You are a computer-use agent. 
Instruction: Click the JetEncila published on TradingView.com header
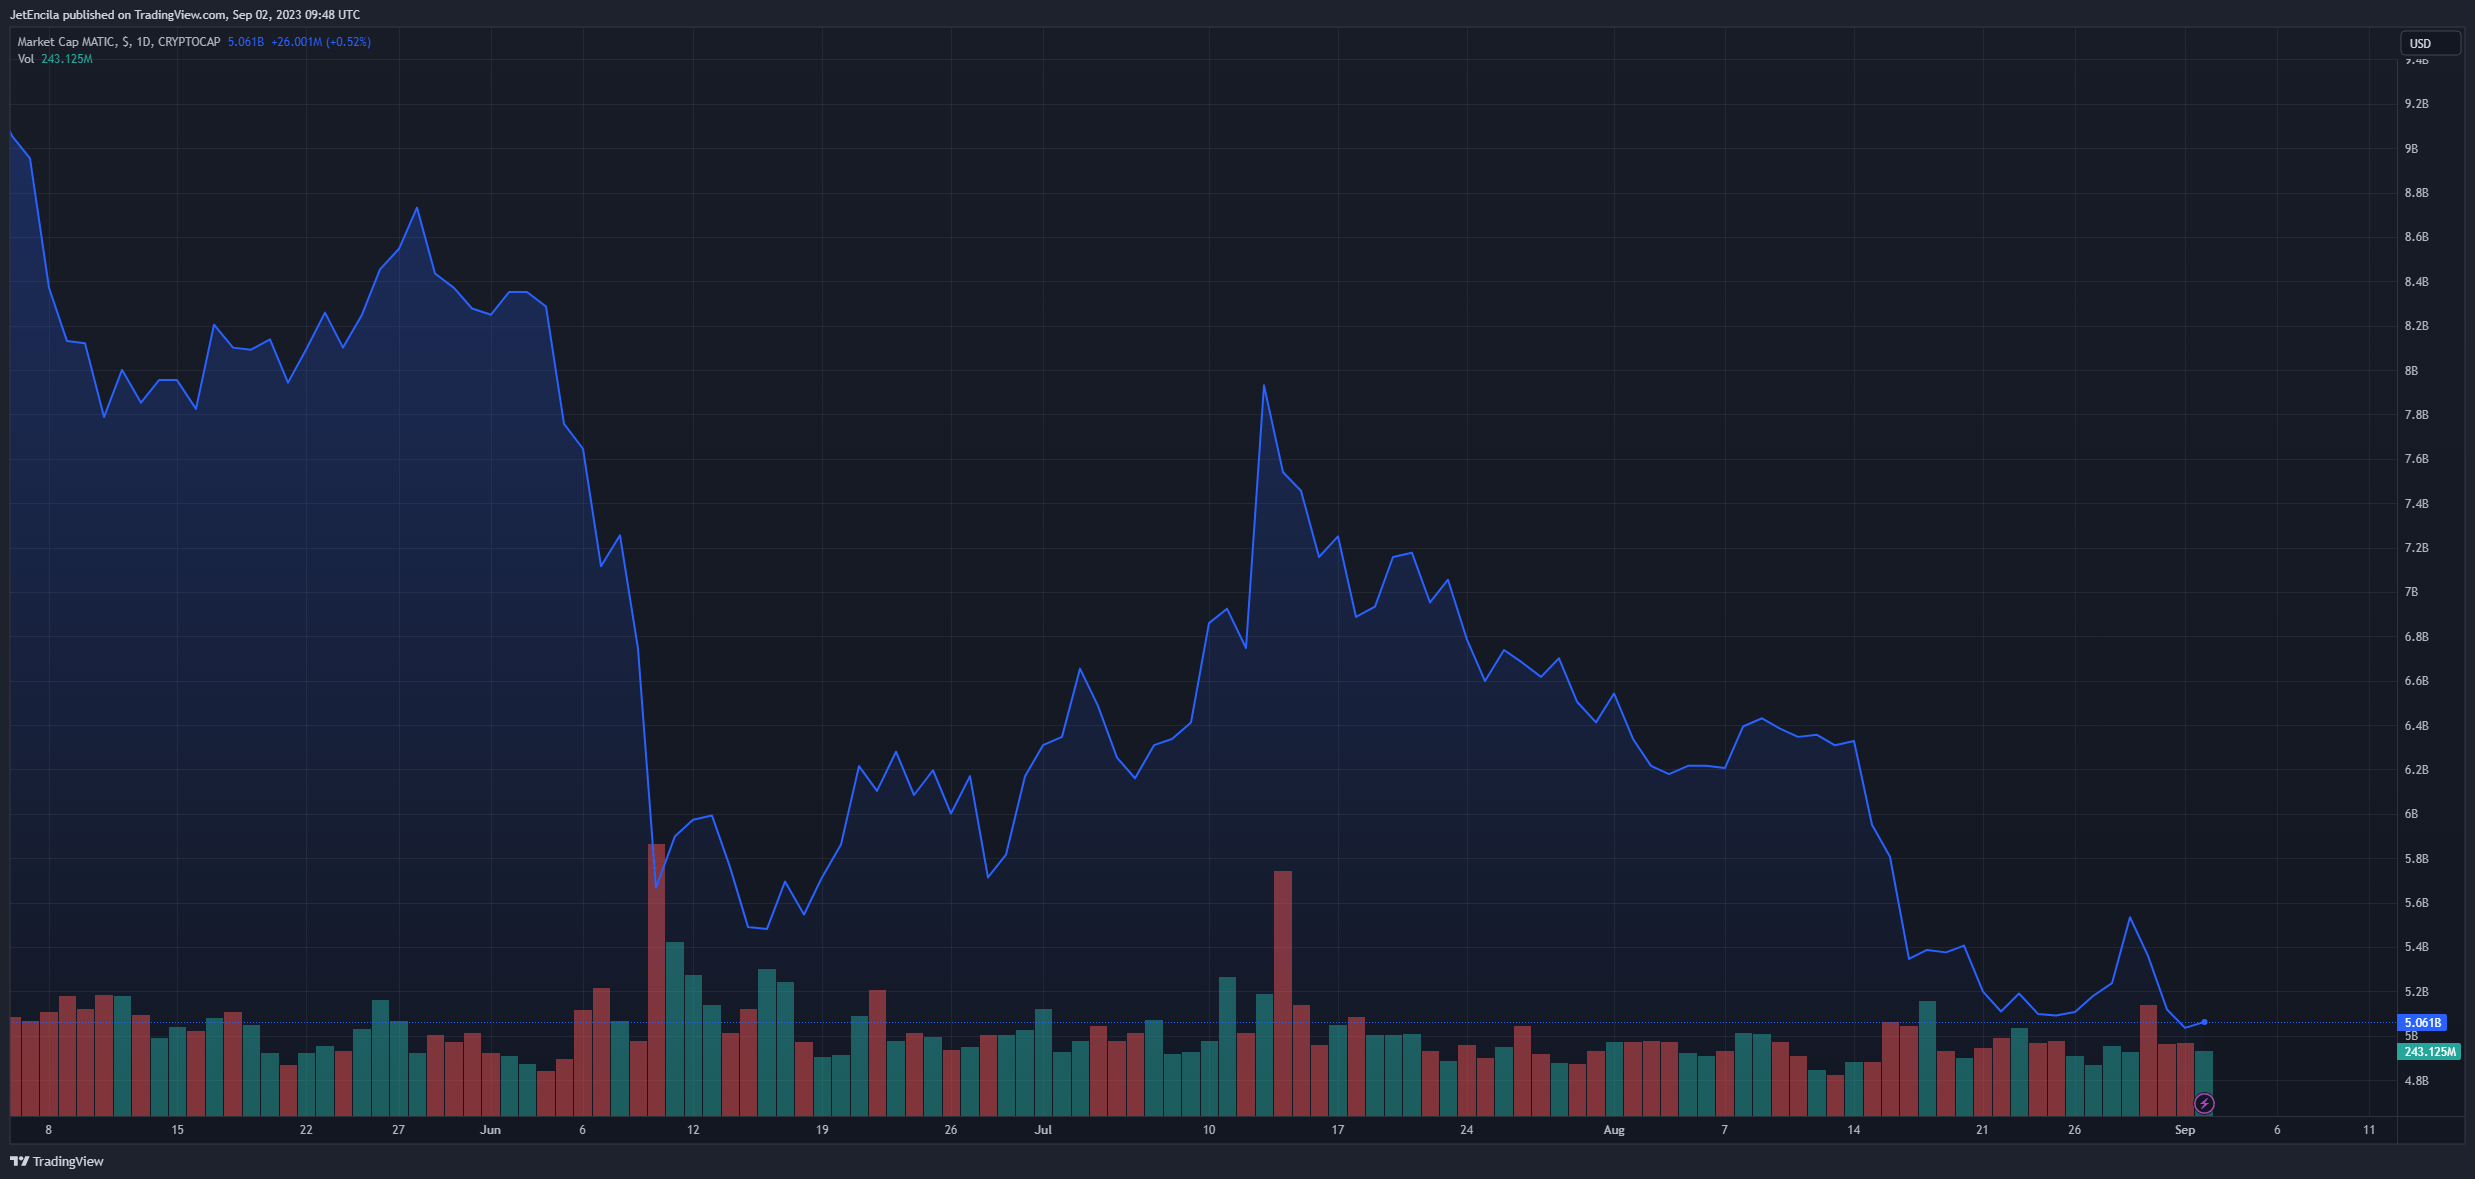pos(185,15)
